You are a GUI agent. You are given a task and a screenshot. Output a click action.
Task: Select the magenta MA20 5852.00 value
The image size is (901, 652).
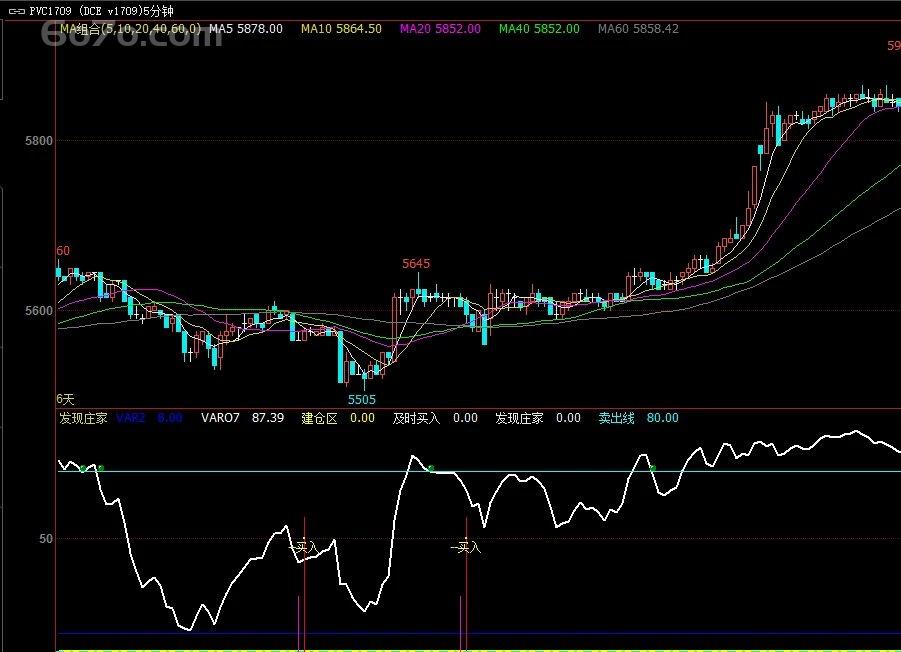(440, 29)
